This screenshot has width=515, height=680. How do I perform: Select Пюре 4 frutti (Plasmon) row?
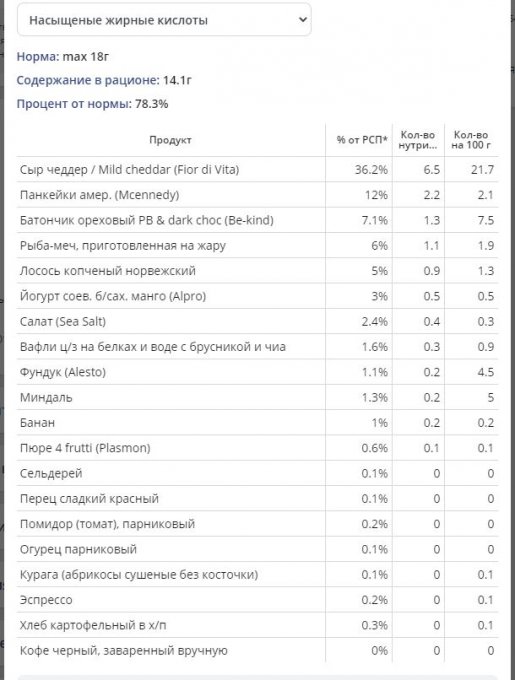[x=258, y=448]
